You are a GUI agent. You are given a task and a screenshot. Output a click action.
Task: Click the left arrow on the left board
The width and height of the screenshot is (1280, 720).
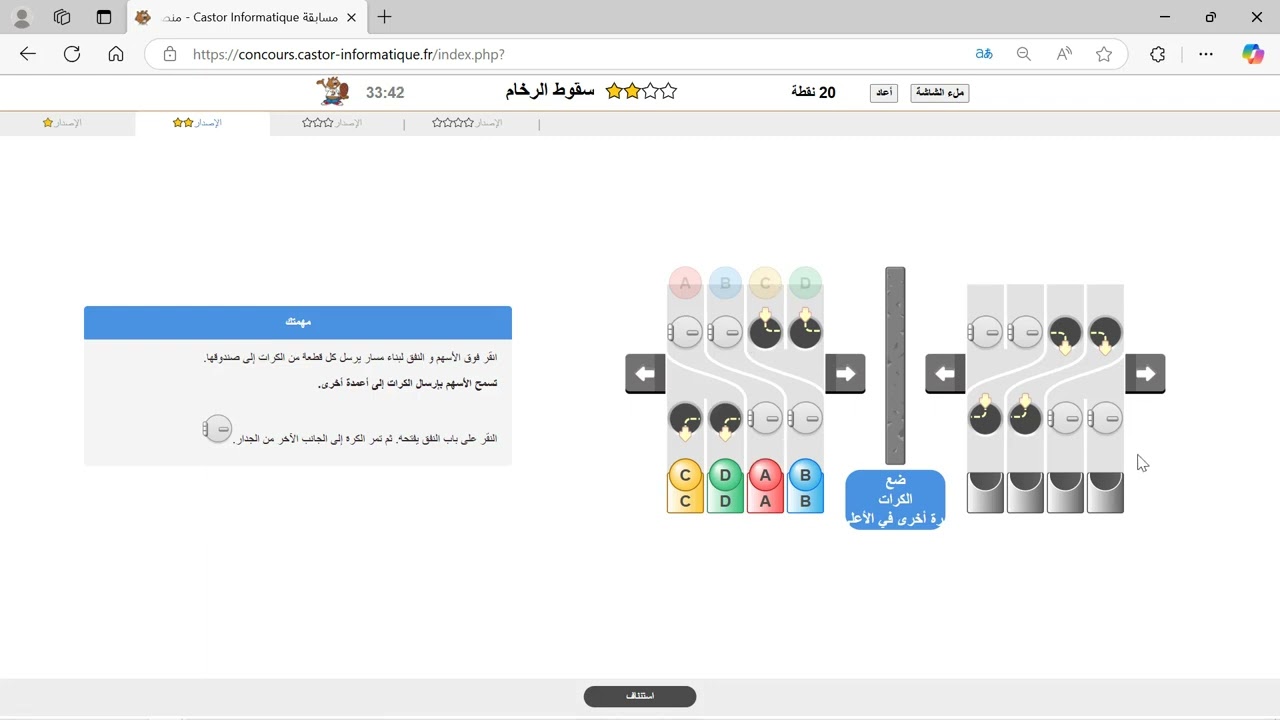tap(646, 374)
